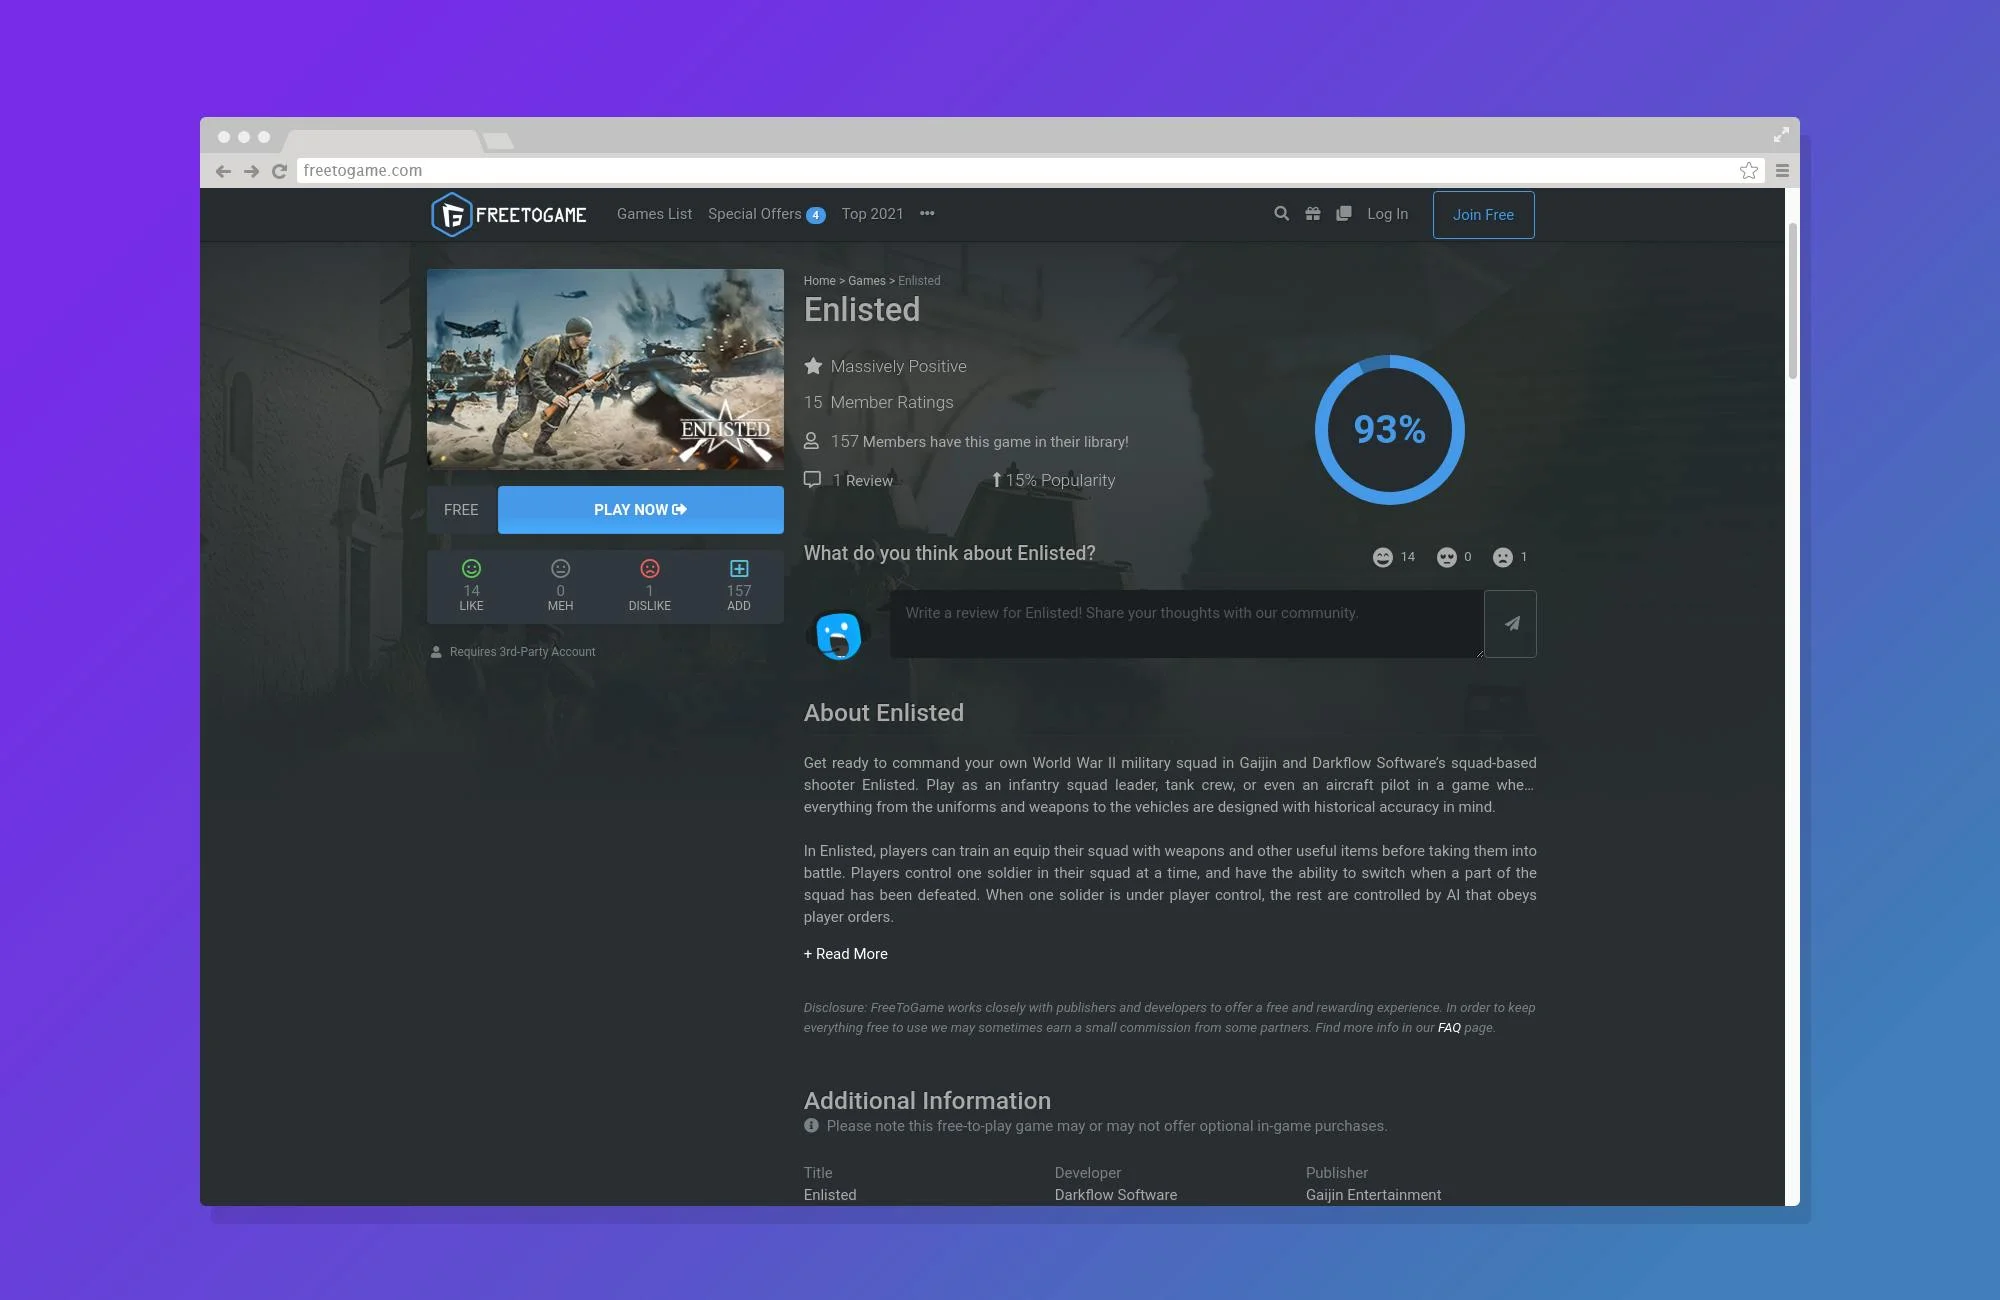Image resolution: width=2000 pixels, height=1300 pixels.
Task: Click the 93% rating circle
Action: coord(1389,430)
